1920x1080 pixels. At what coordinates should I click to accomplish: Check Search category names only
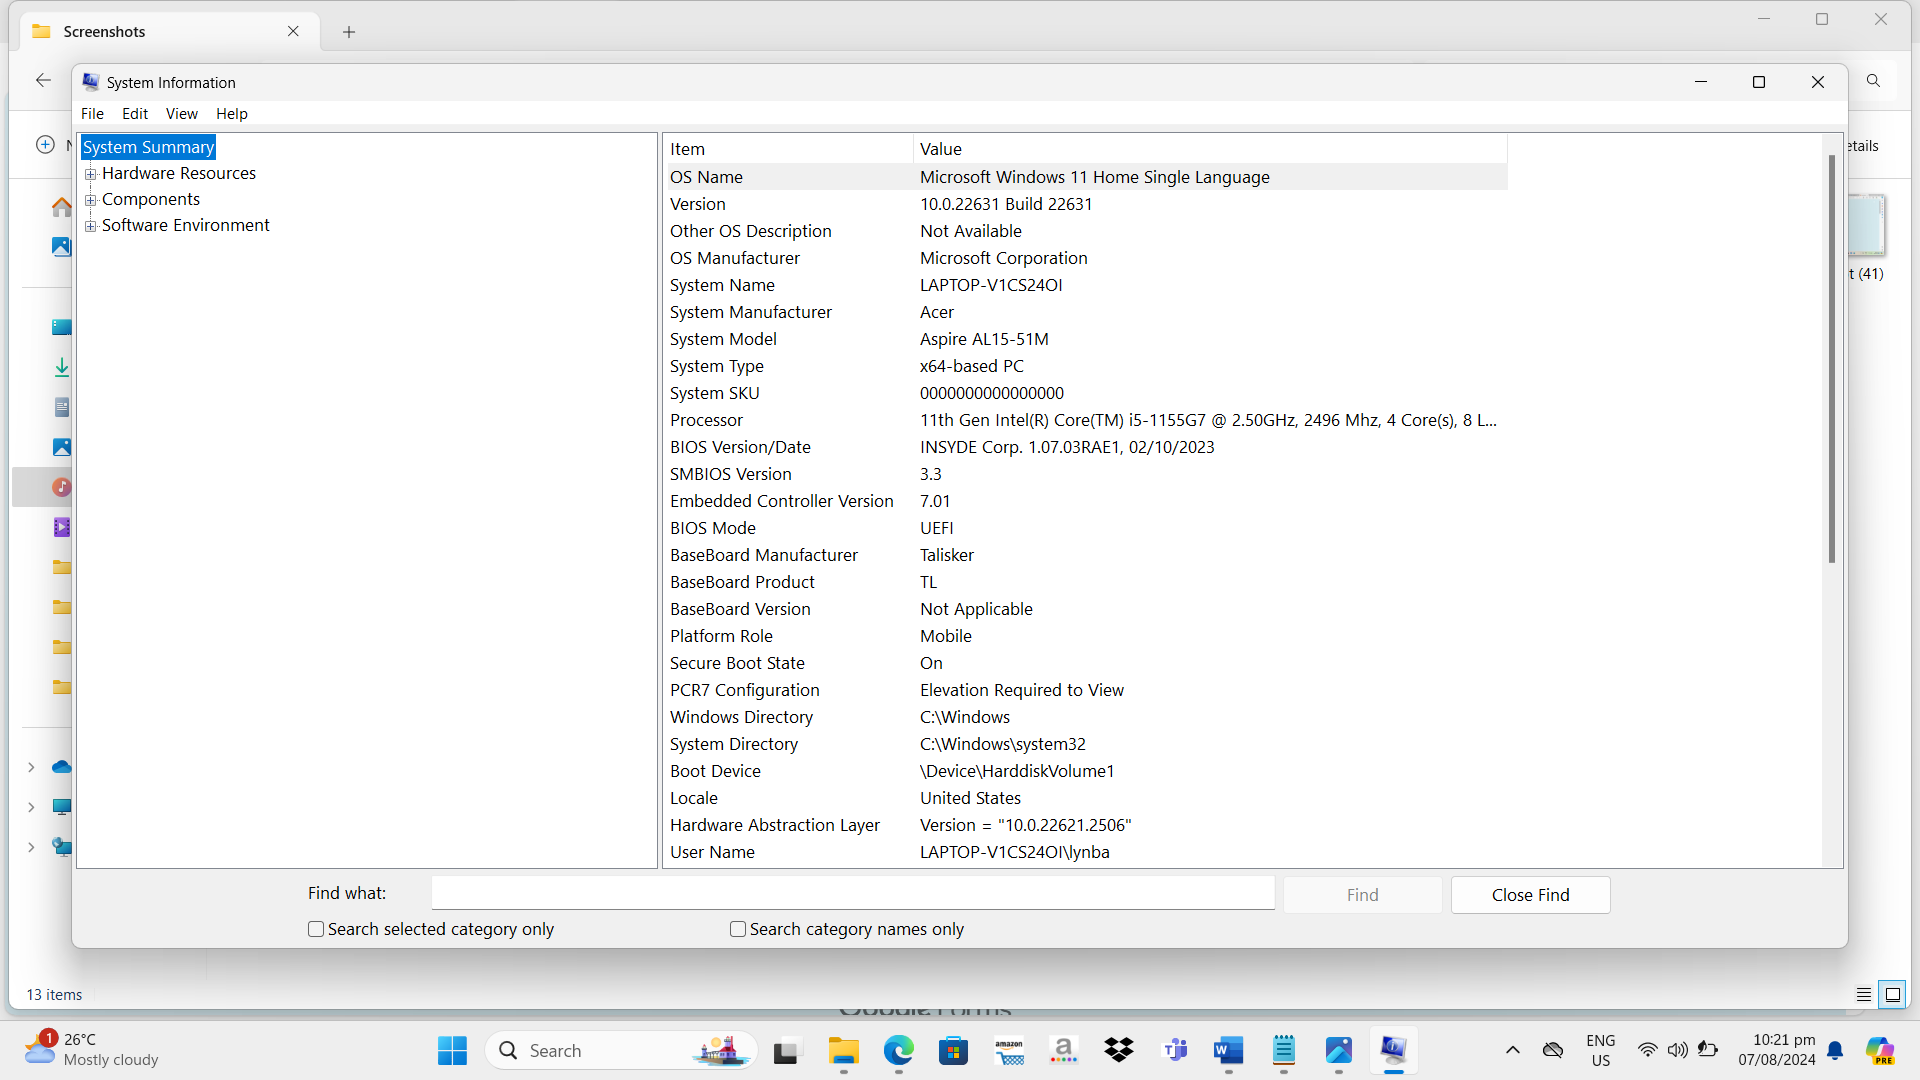[738, 929]
